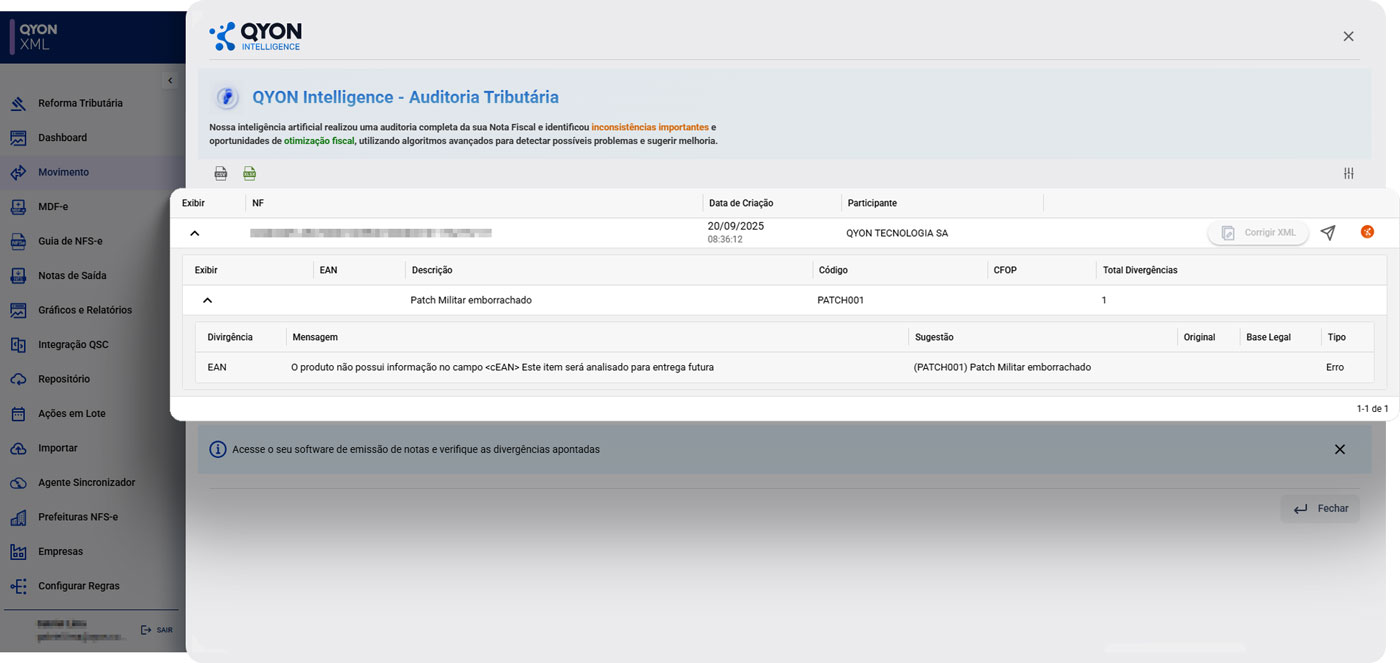Click the paper plane send icon

point(1327,233)
